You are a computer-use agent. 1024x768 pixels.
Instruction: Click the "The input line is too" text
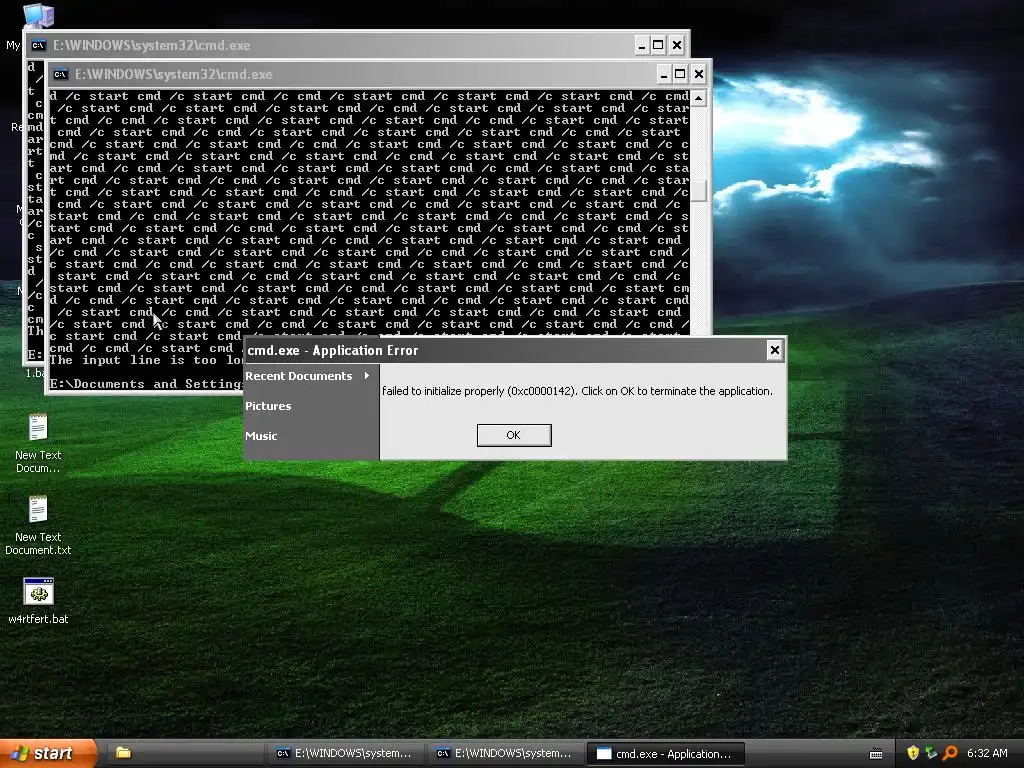pos(133,360)
